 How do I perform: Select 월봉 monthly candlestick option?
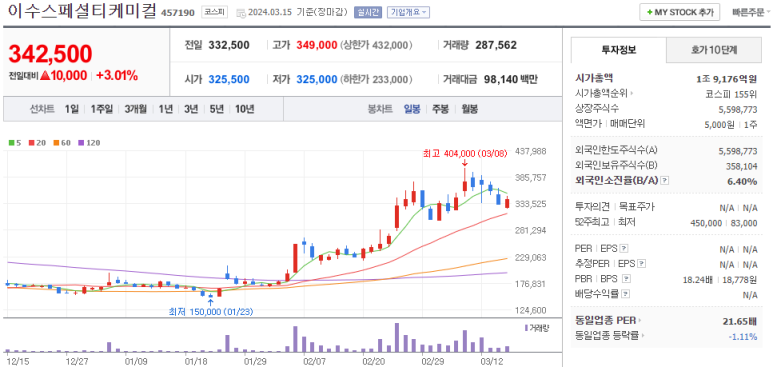[469, 109]
